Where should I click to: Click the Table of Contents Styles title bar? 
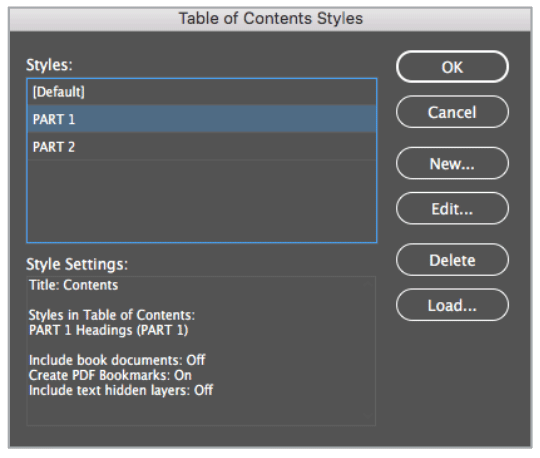pos(270,19)
